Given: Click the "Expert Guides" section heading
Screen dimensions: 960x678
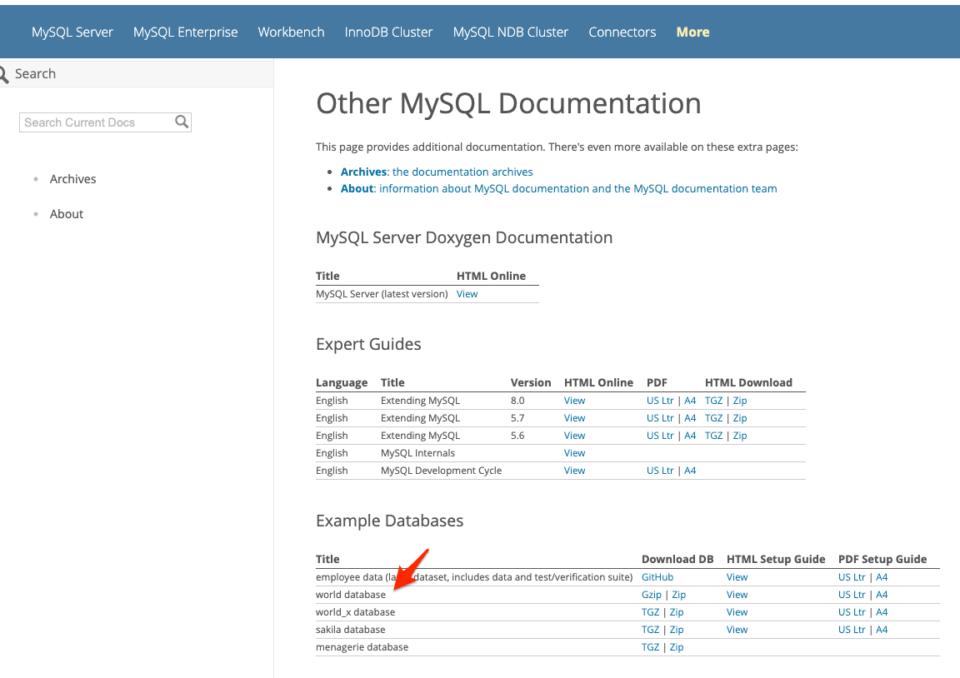Looking at the screenshot, I should 369,344.
